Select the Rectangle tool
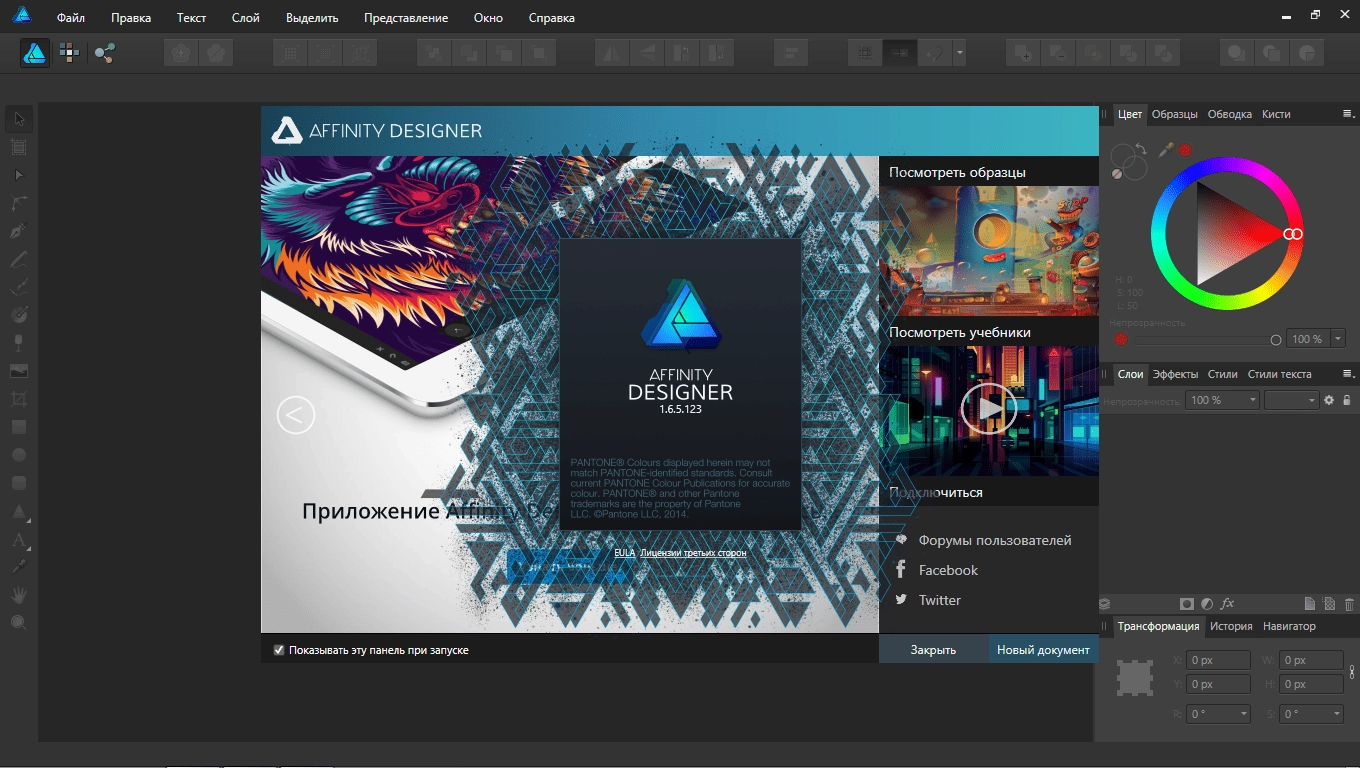Screen dimensions: 1360x768 tap(18, 426)
